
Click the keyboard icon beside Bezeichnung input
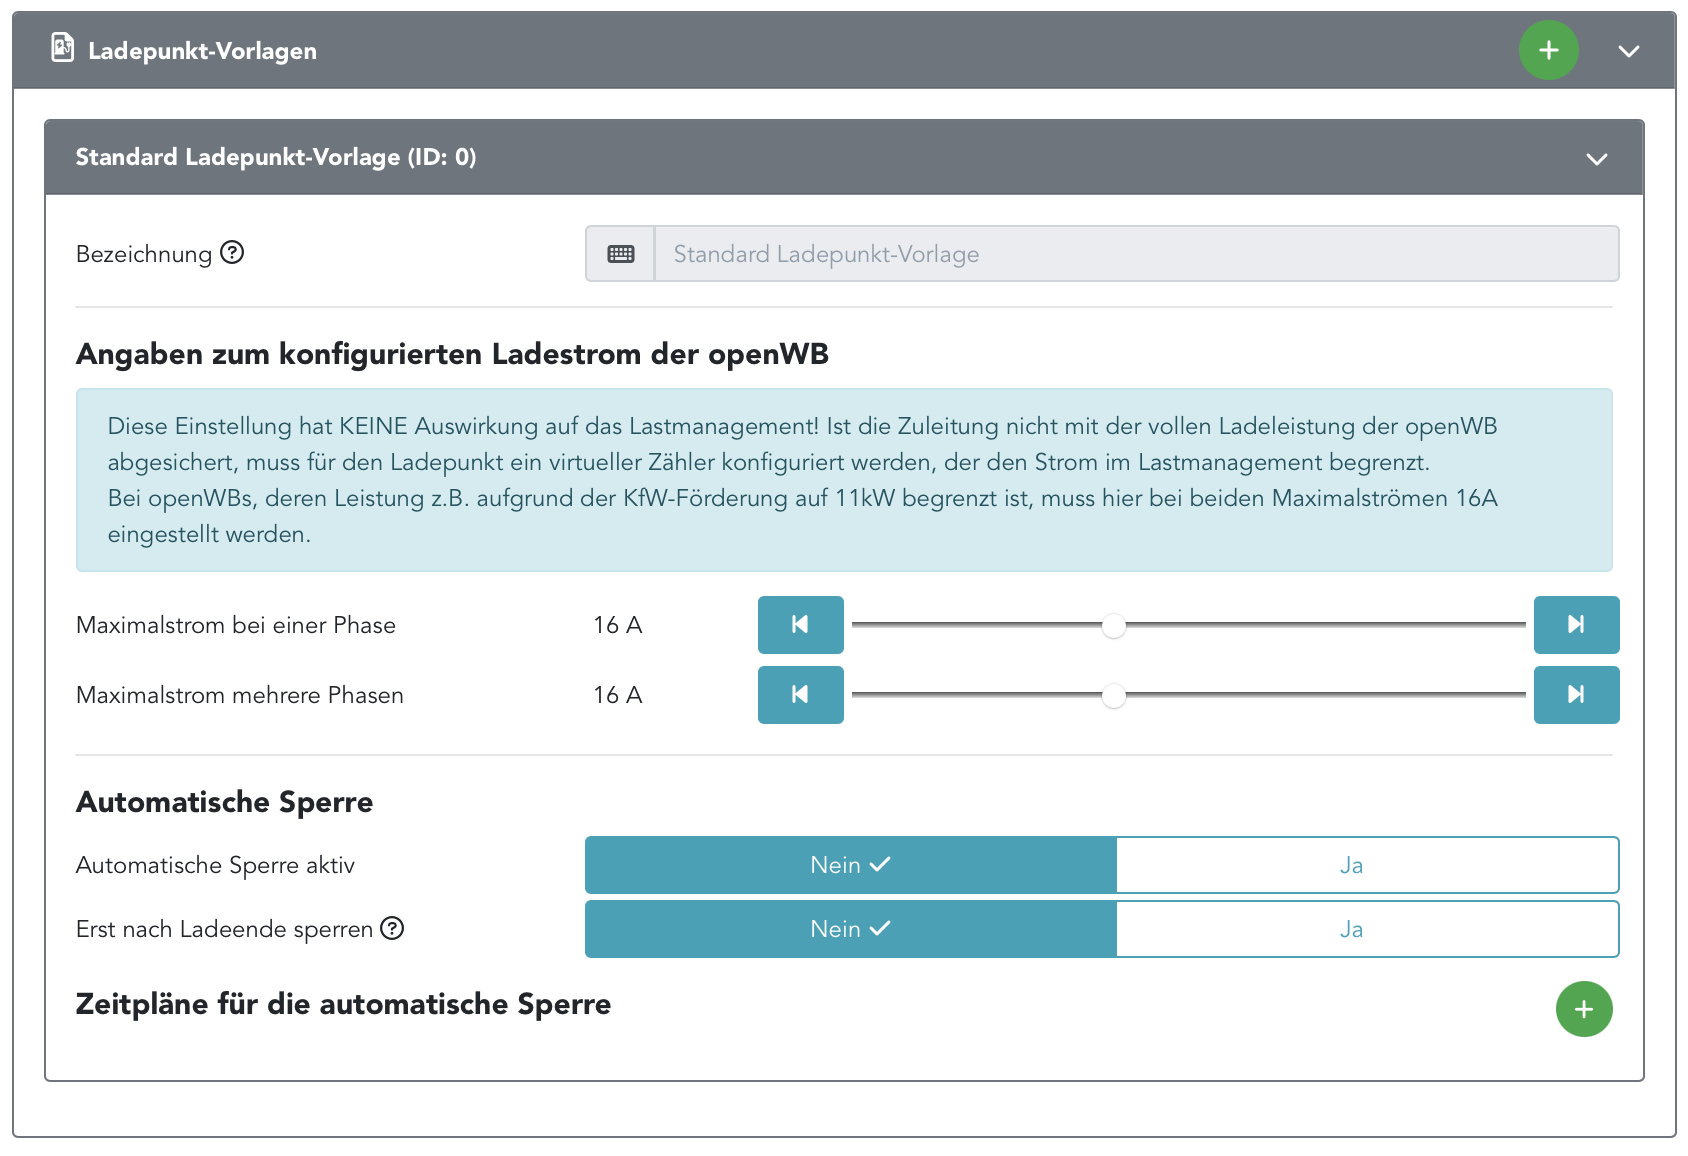pyautogui.click(x=620, y=254)
